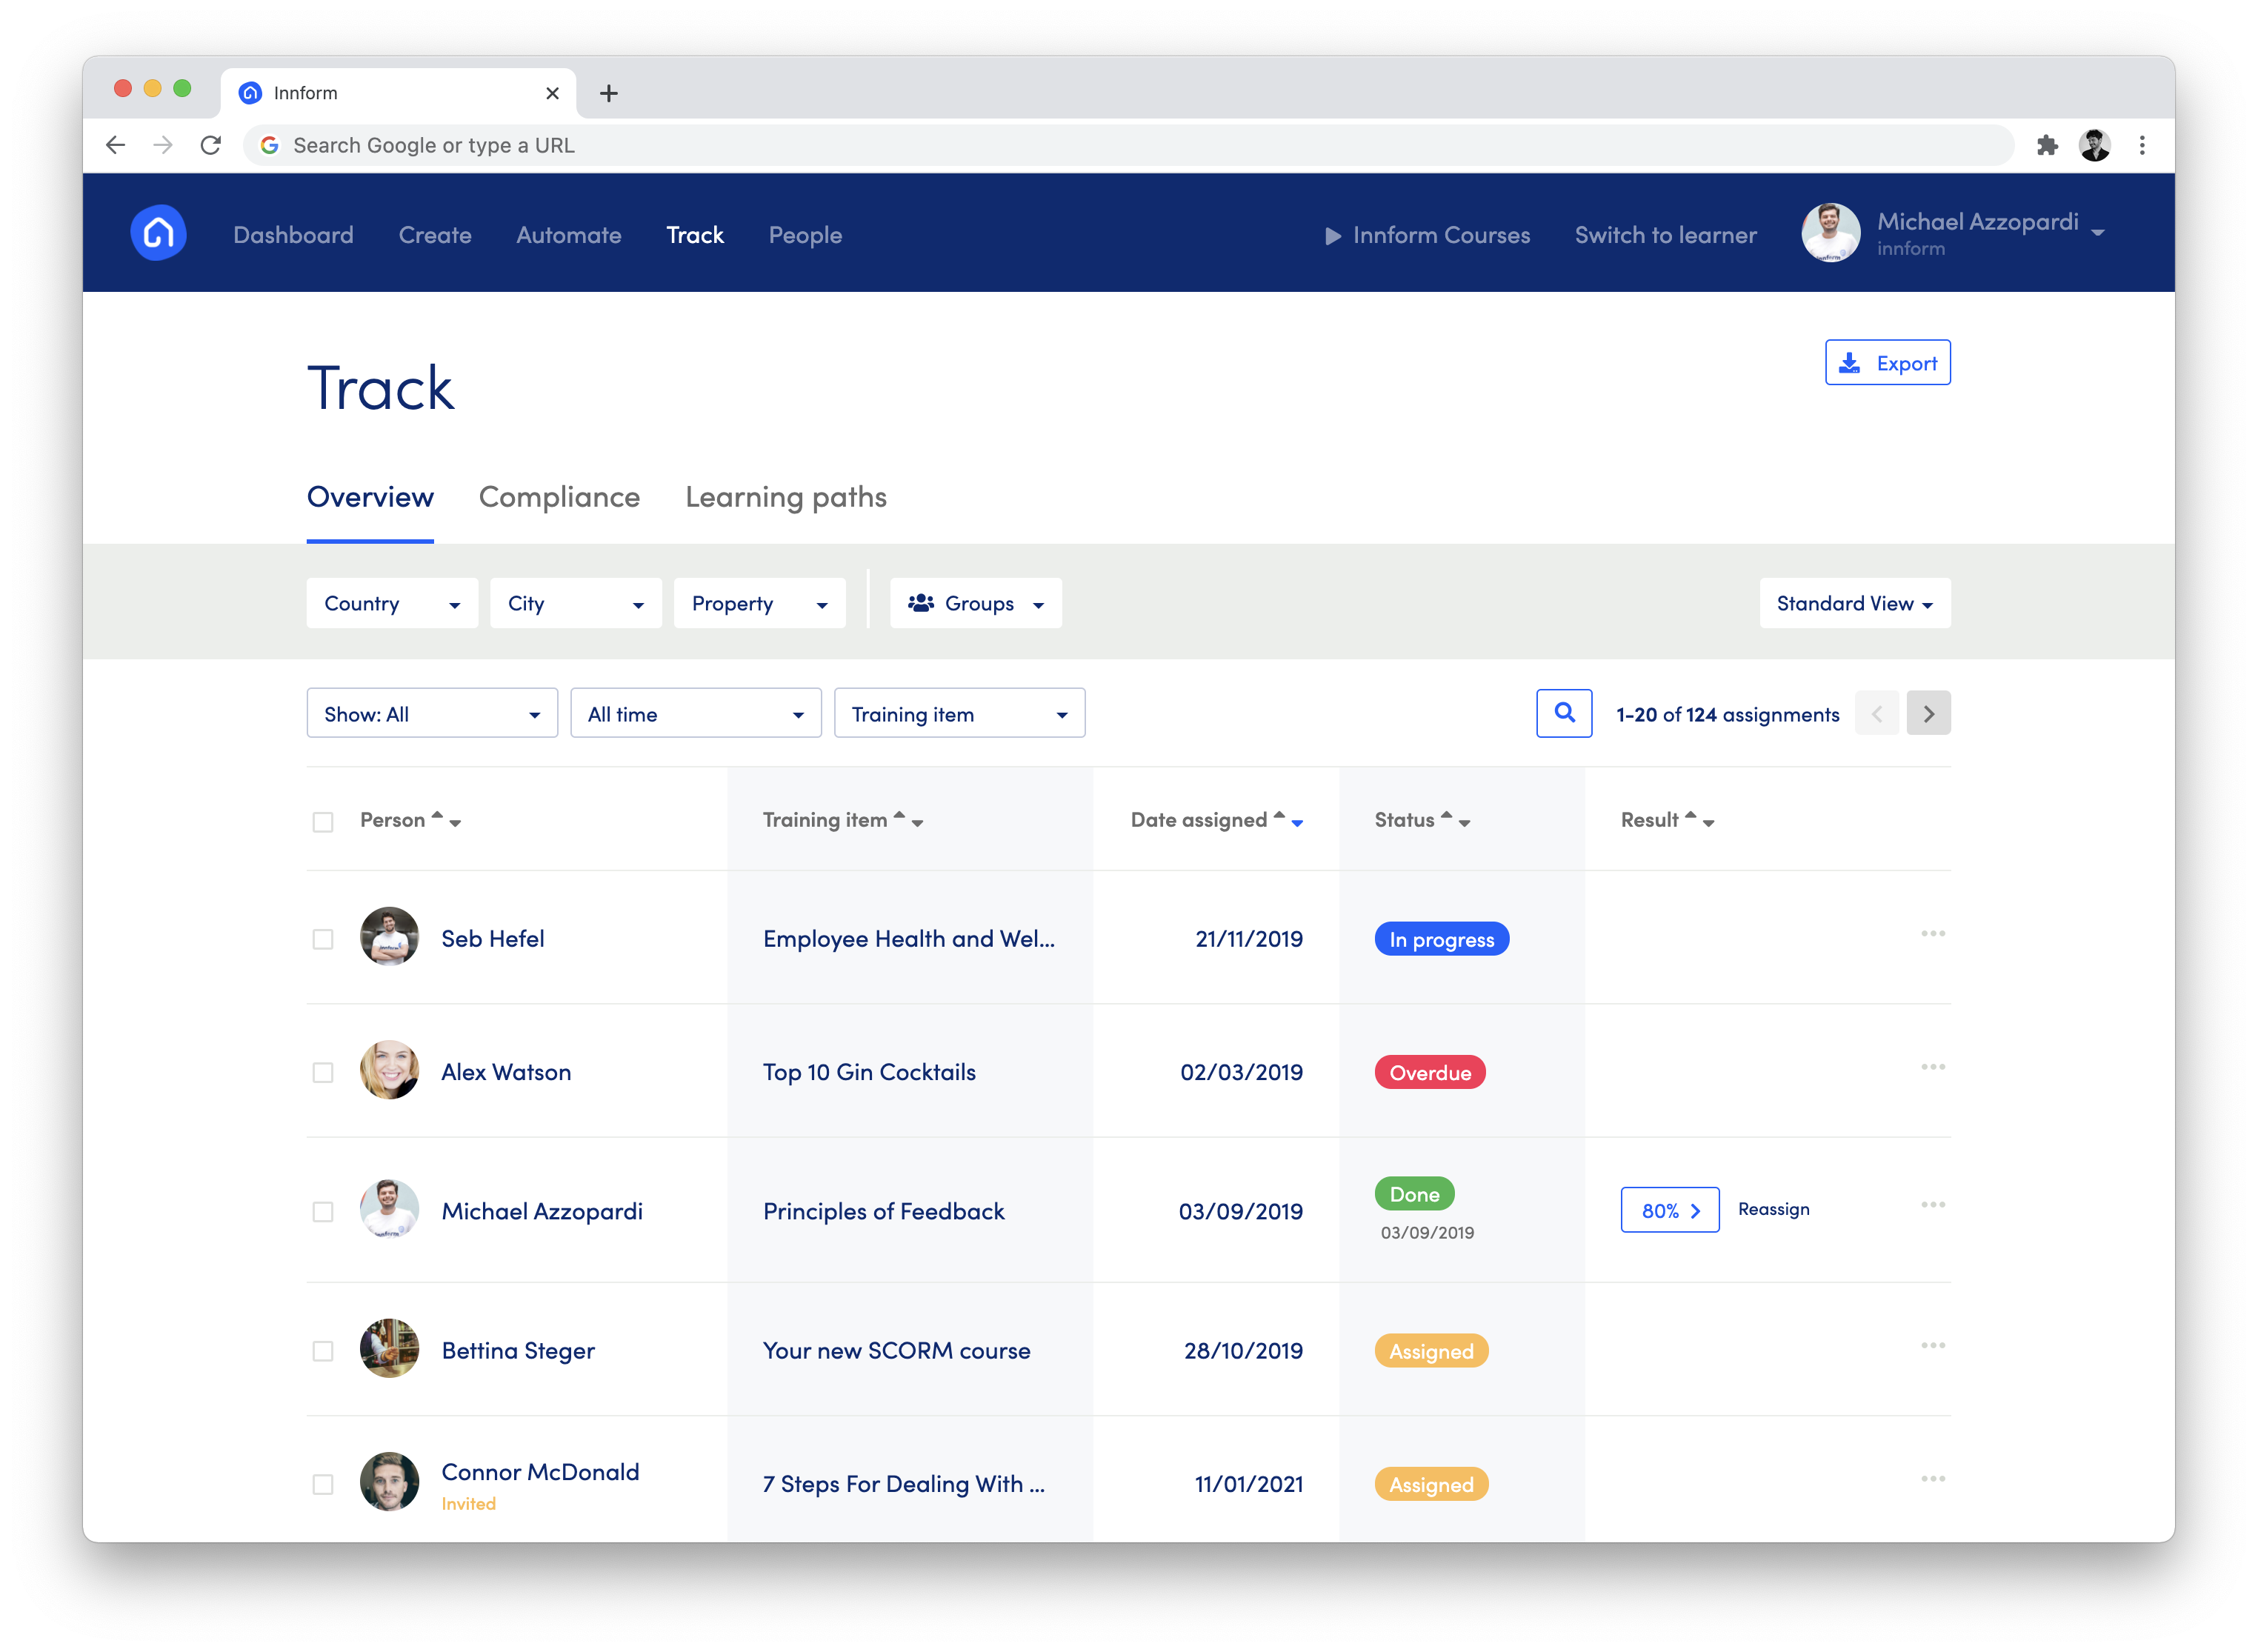2258x1652 pixels.
Task: Open three-dot menu for Alex Watson row
Action: coord(1932,1067)
